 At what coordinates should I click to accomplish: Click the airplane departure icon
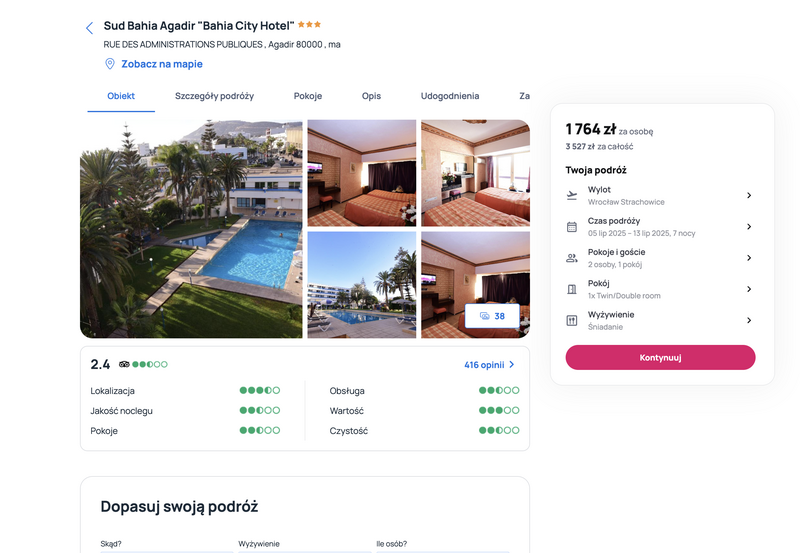pos(572,195)
